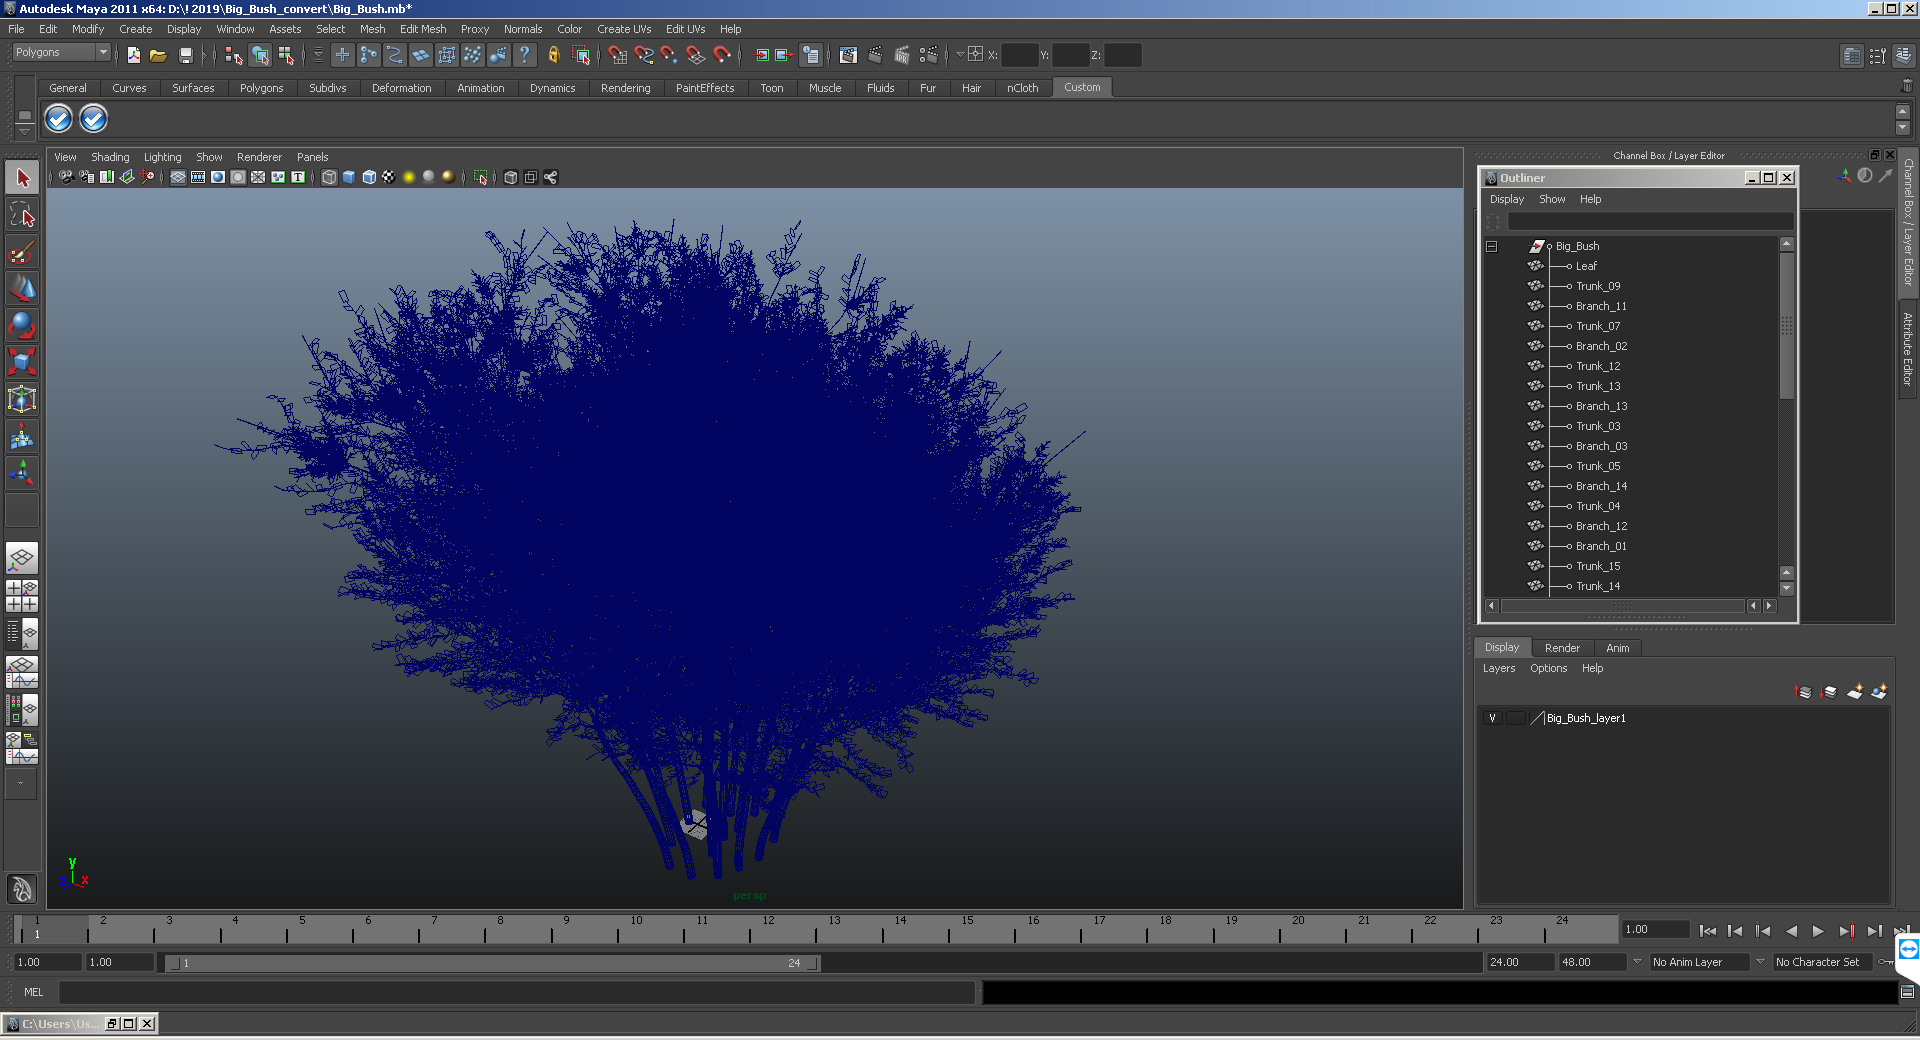1920x1040 pixels.
Task: Activate the Rotate tool sphere icon
Action: [x=22, y=324]
